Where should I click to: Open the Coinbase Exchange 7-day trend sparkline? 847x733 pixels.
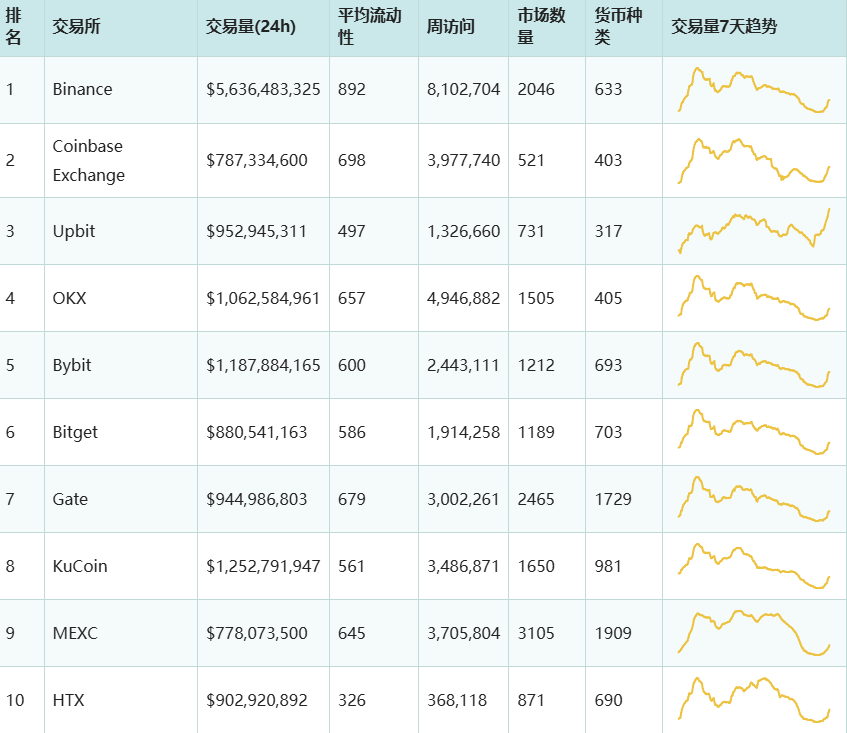pyautogui.click(x=754, y=161)
